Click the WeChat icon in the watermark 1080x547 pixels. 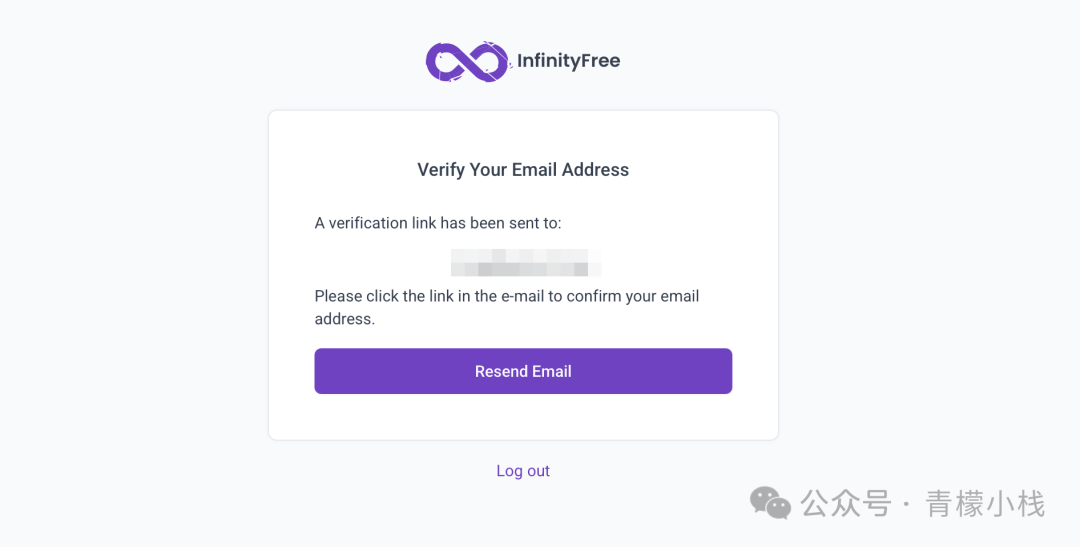tap(770, 502)
